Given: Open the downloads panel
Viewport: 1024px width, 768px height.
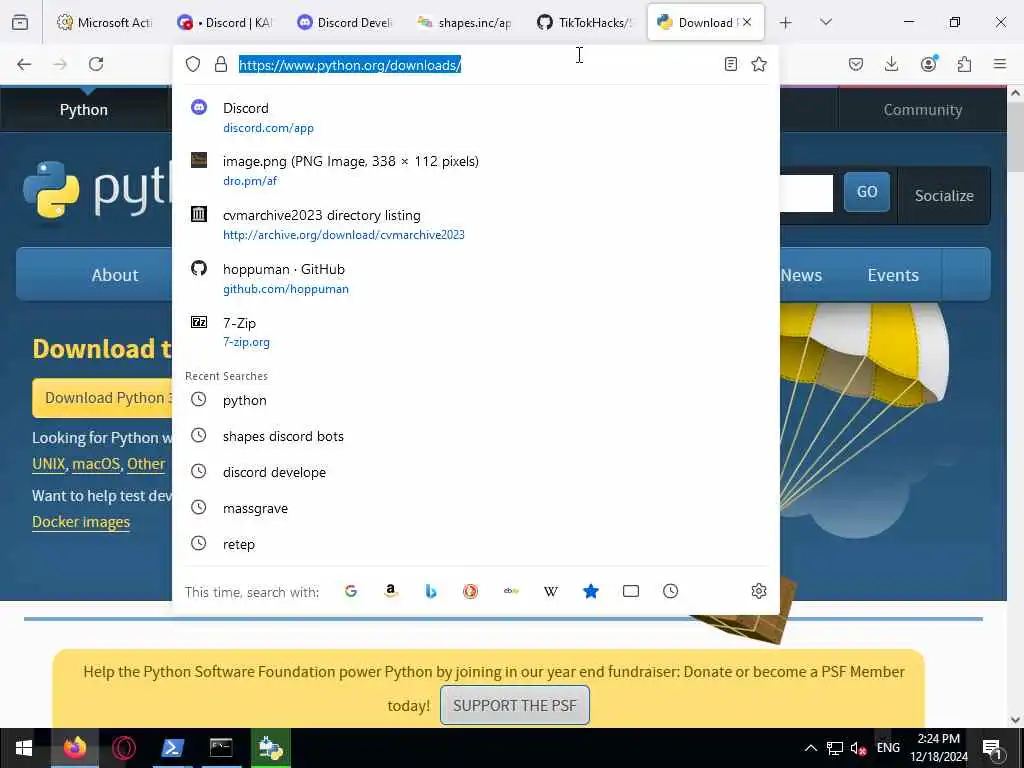Looking at the screenshot, I should point(891,64).
